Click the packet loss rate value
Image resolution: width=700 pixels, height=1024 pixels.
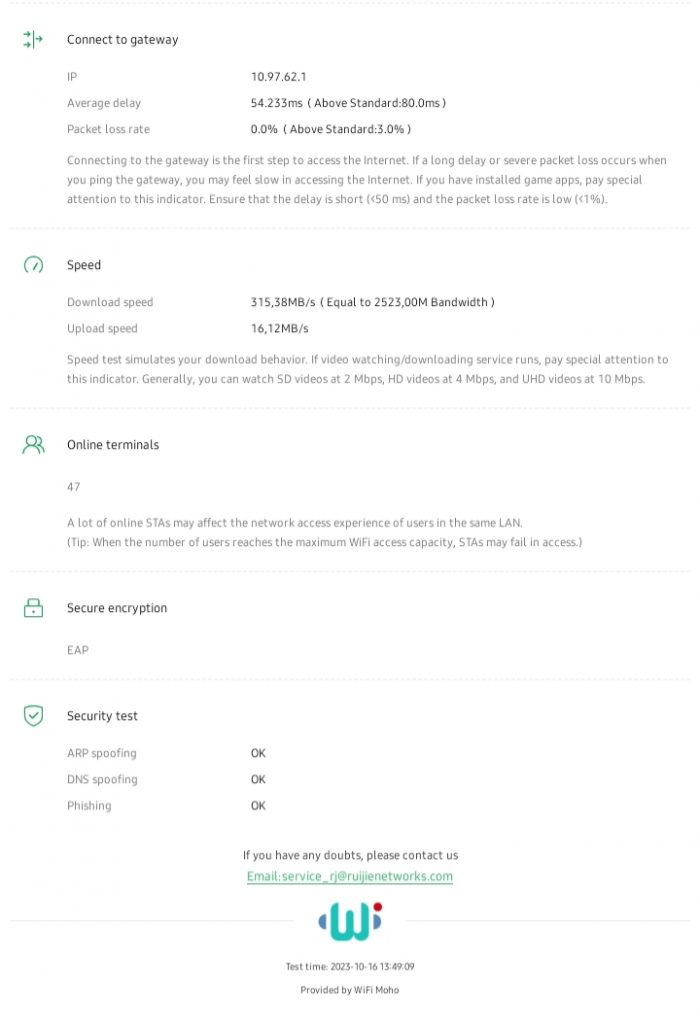330,129
